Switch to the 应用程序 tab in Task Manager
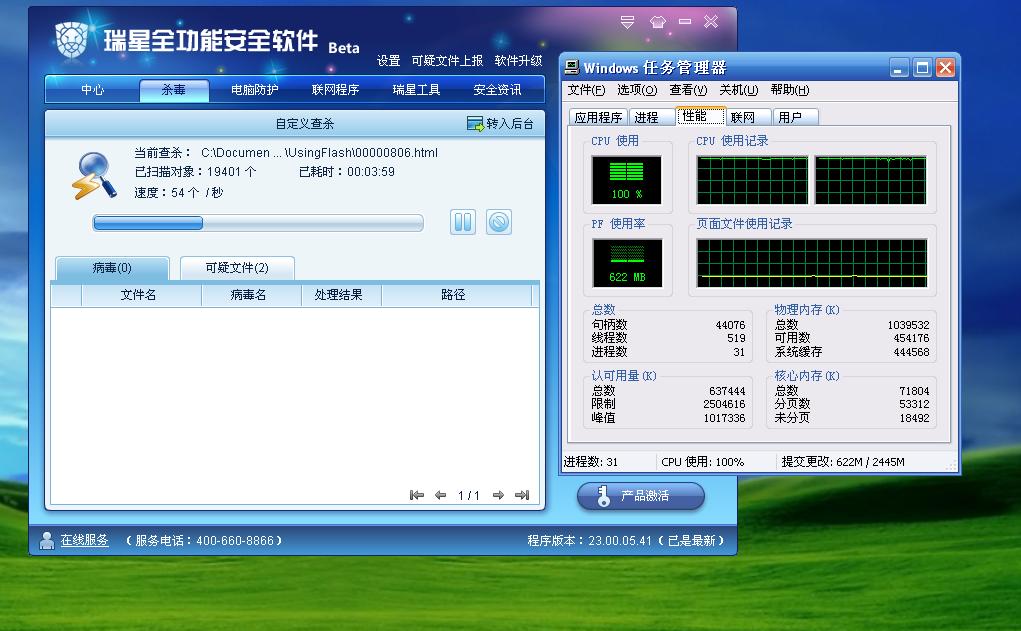Image resolution: width=1021 pixels, height=631 pixels. (598, 117)
